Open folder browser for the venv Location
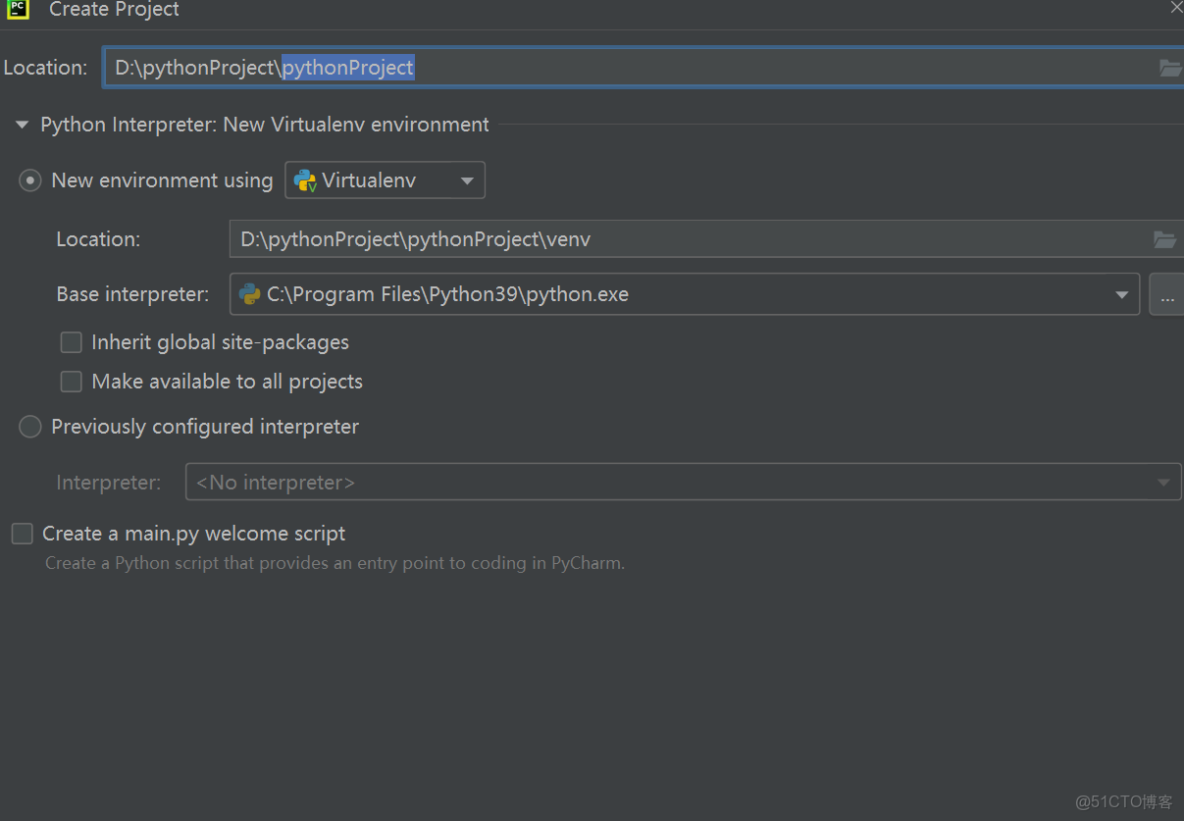This screenshot has width=1184, height=821. coord(1164,239)
